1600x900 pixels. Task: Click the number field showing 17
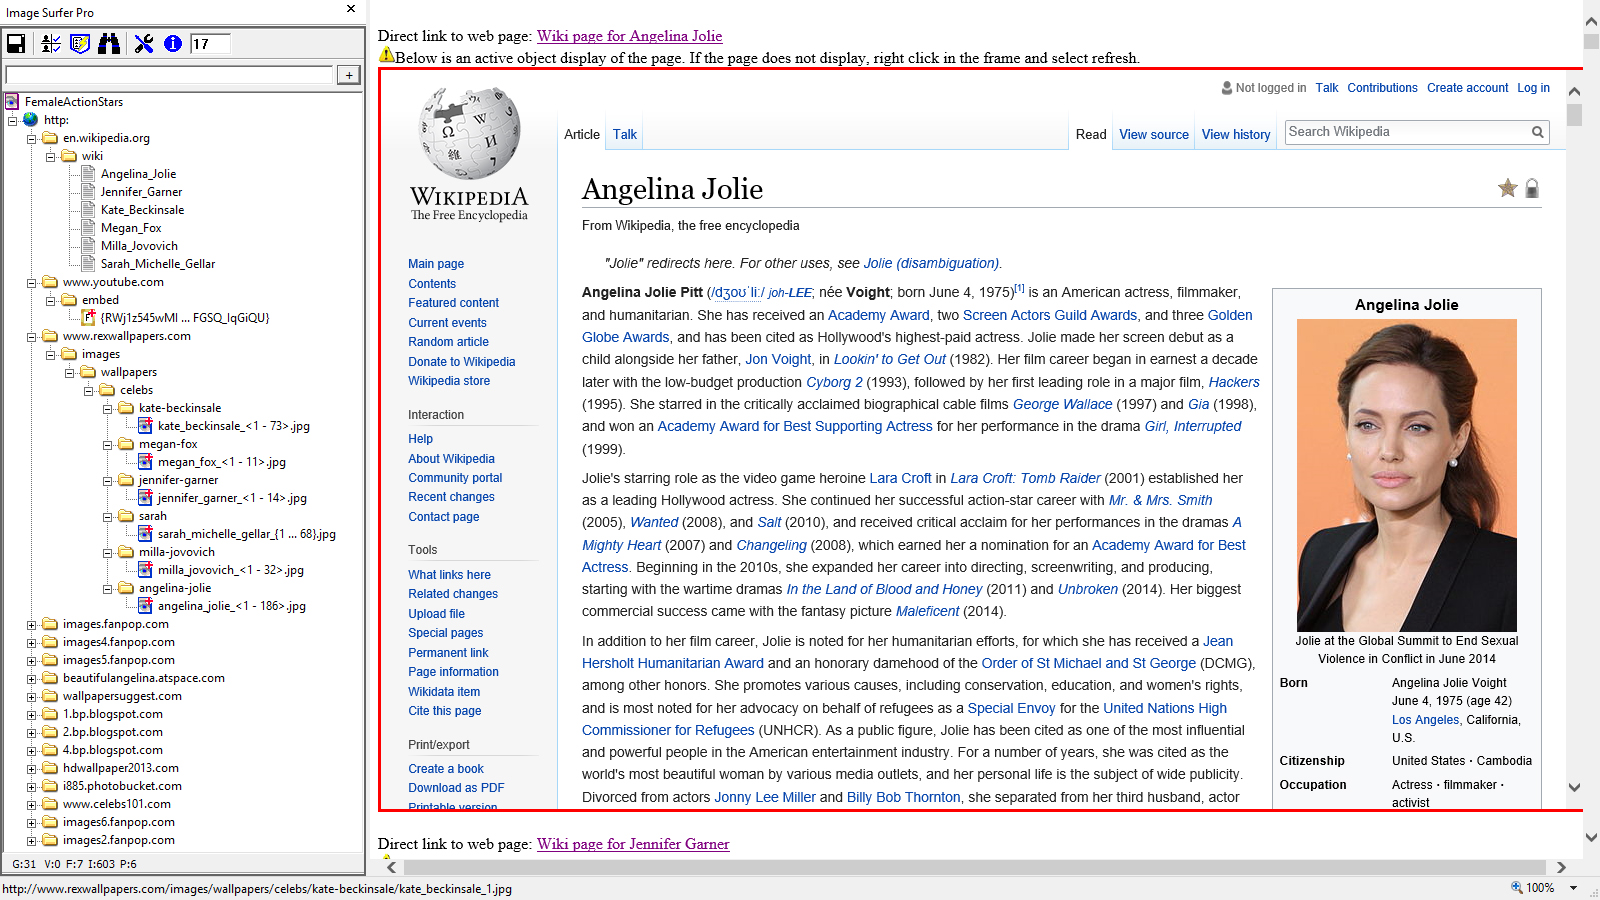point(210,44)
